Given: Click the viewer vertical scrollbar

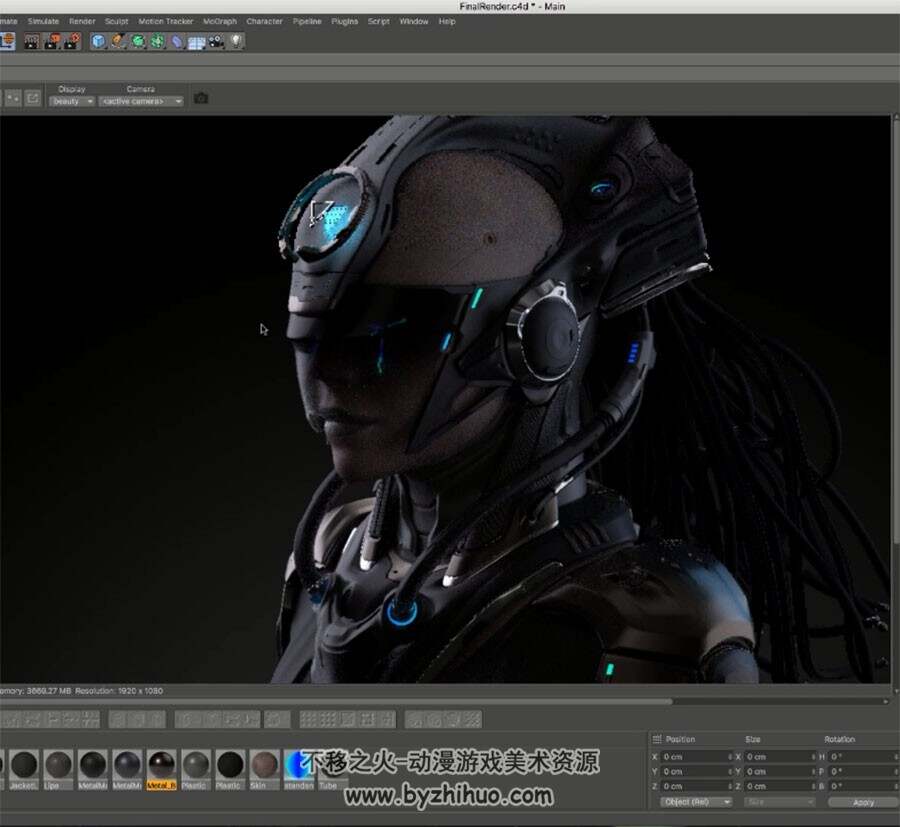Looking at the screenshot, I should tap(896, 330).
